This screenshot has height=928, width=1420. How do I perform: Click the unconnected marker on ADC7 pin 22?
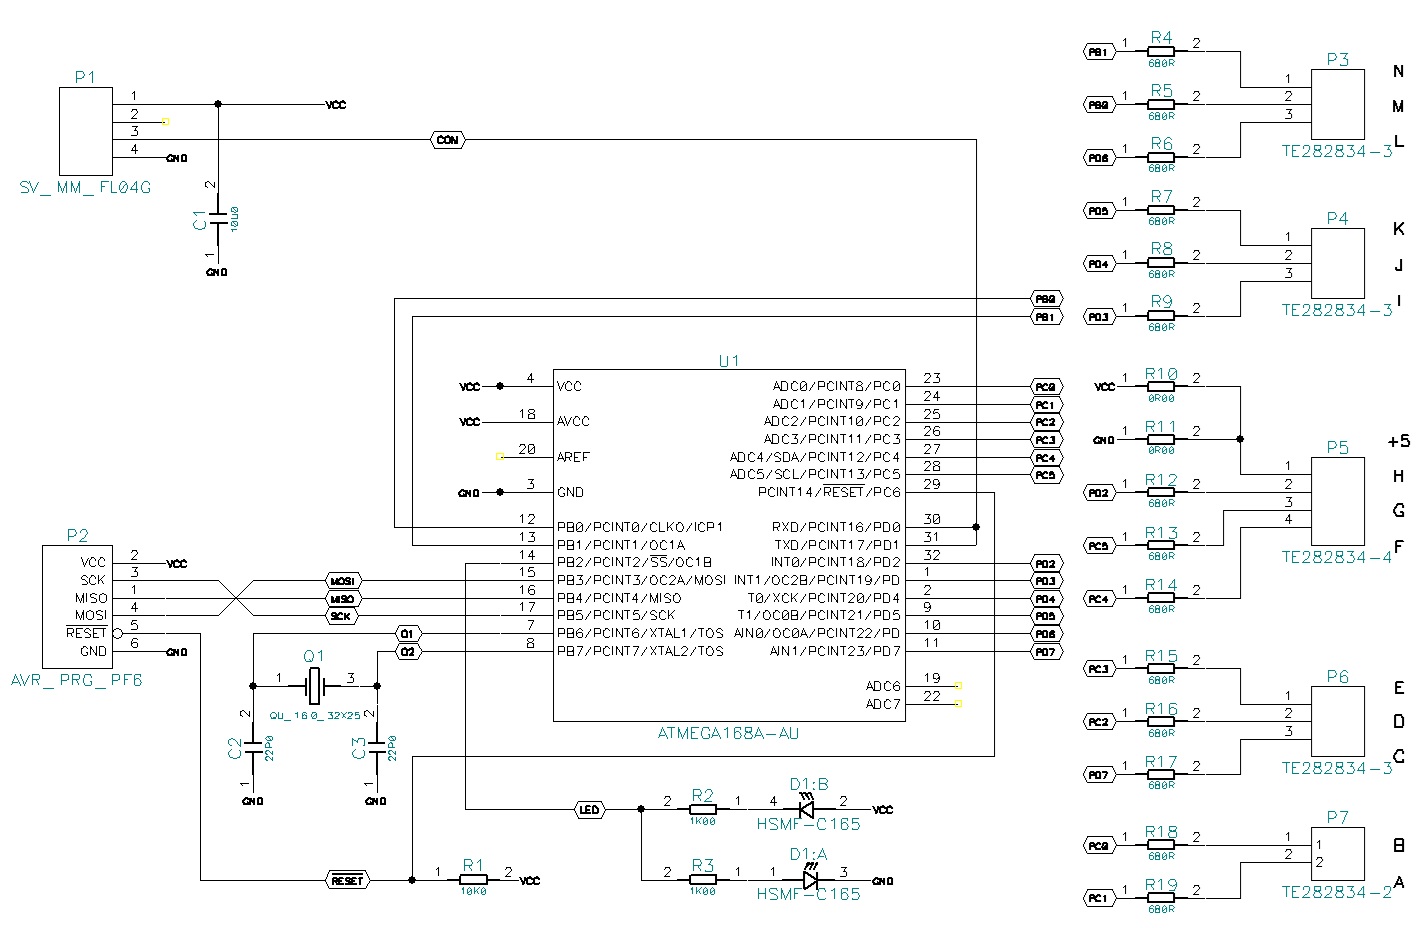coord(958,704)
